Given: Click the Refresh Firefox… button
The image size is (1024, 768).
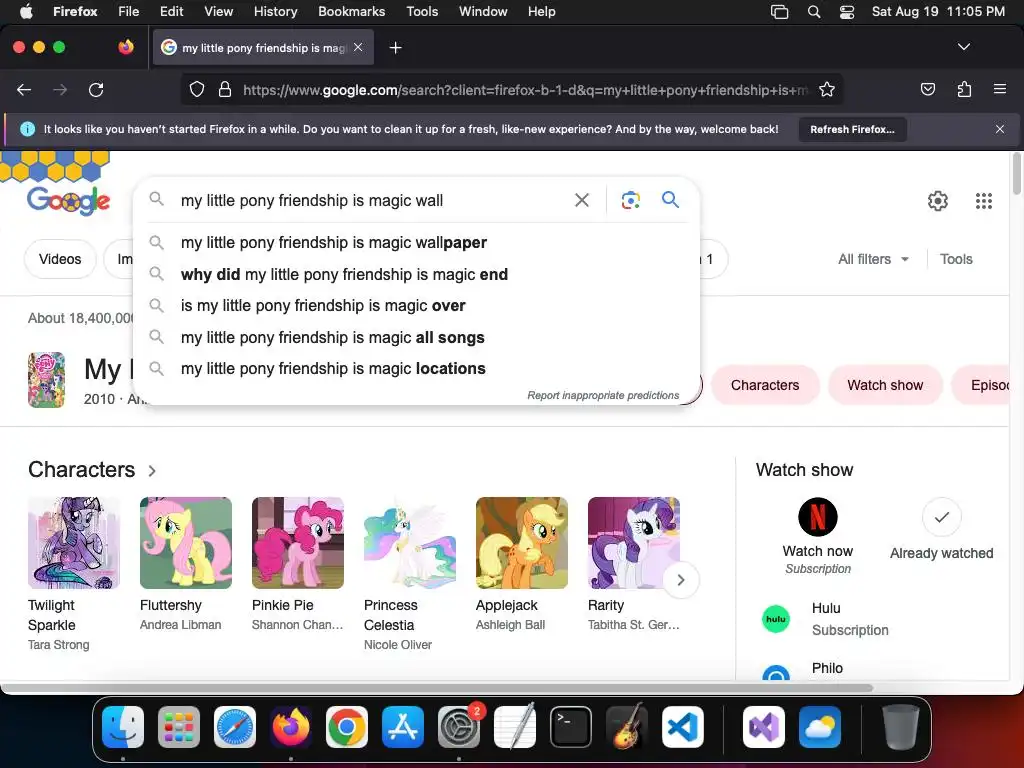Looking at the screenshot, I should click(x=852, y=129).
